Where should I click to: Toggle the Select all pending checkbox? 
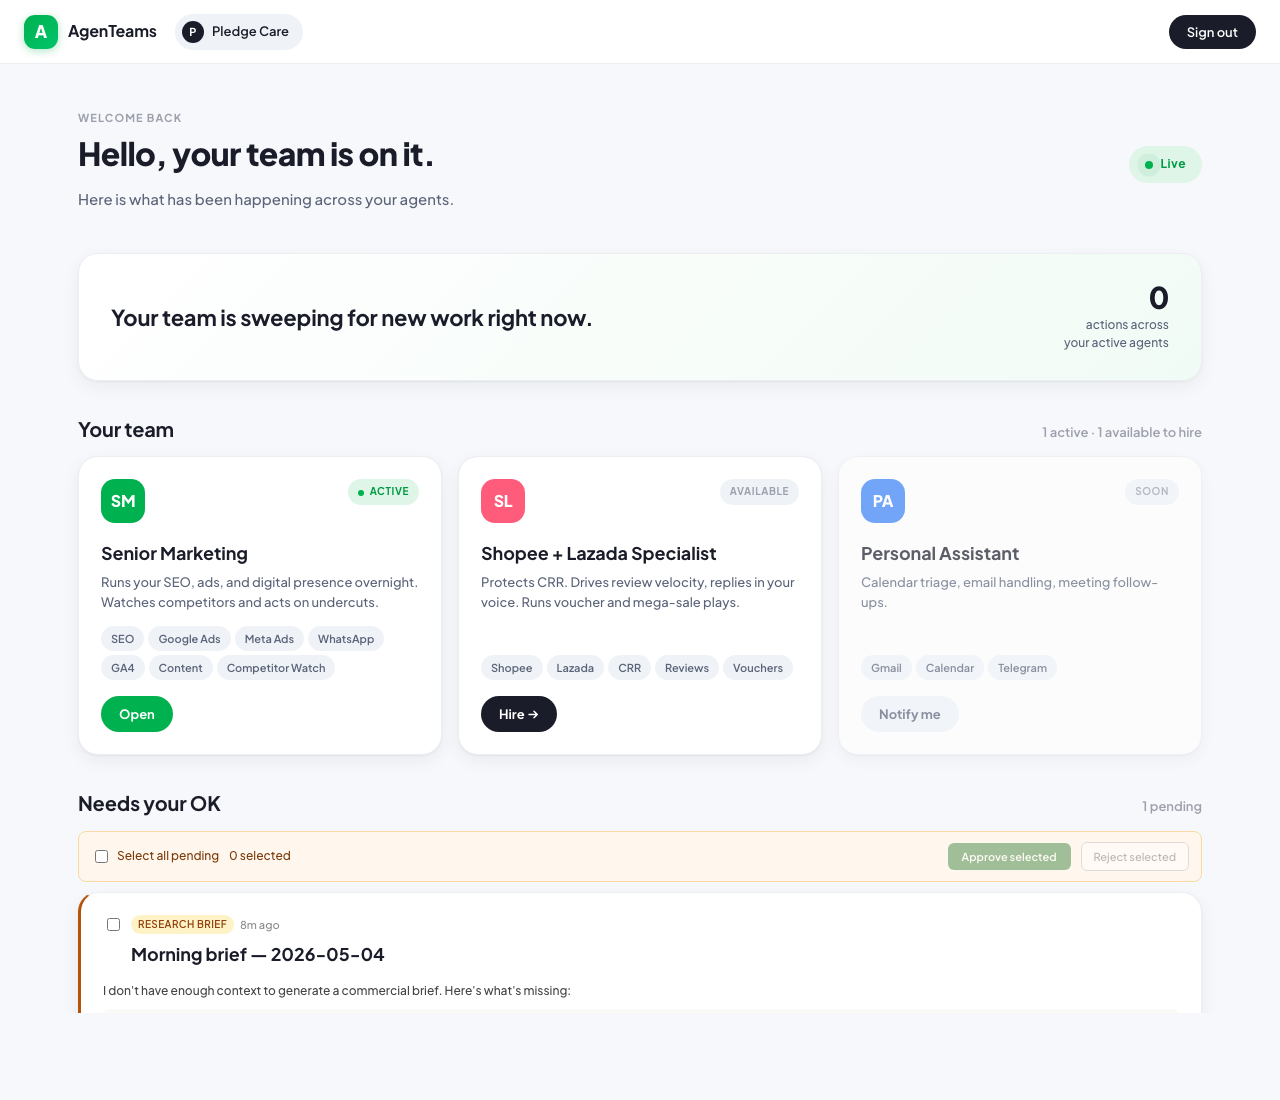101,856
